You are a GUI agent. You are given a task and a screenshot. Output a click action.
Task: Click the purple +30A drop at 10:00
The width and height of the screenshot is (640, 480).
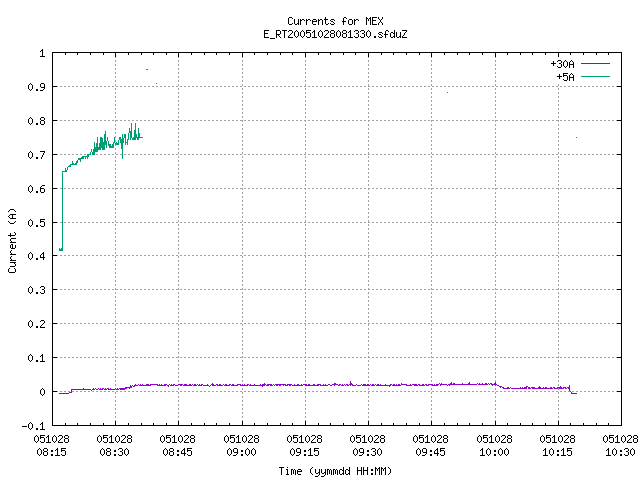500,386
